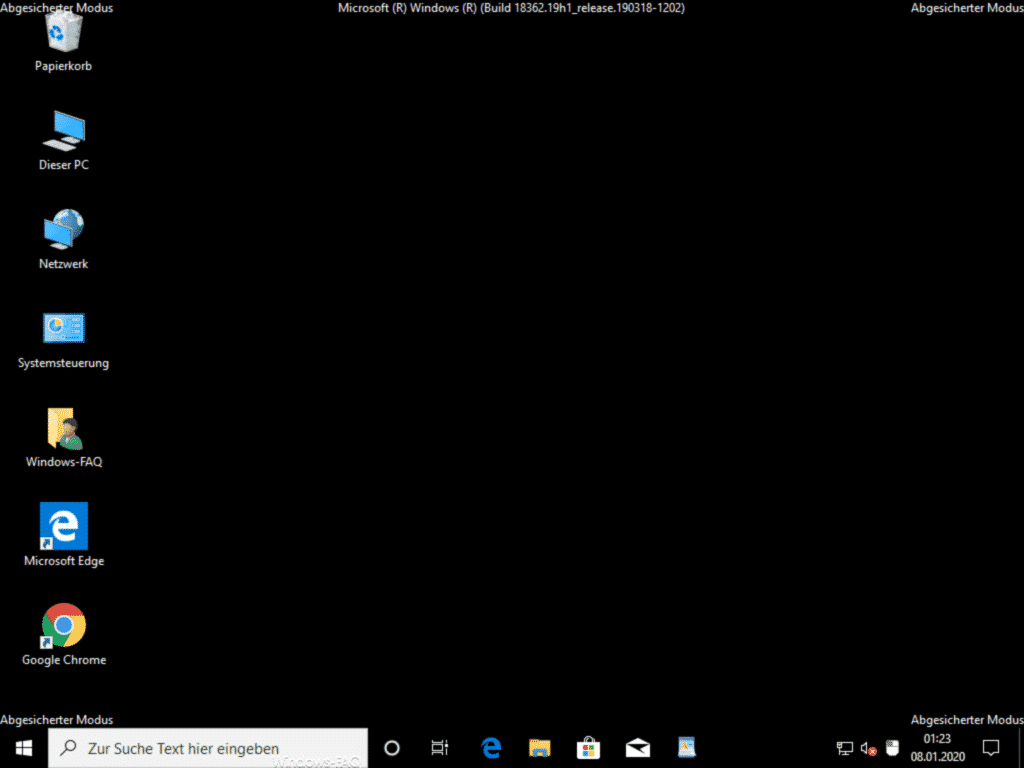The width and height of the screenshot is (1024, 768).
Task: Open network status tray icon
Action: pyautogui.click(x=845, y=748)
